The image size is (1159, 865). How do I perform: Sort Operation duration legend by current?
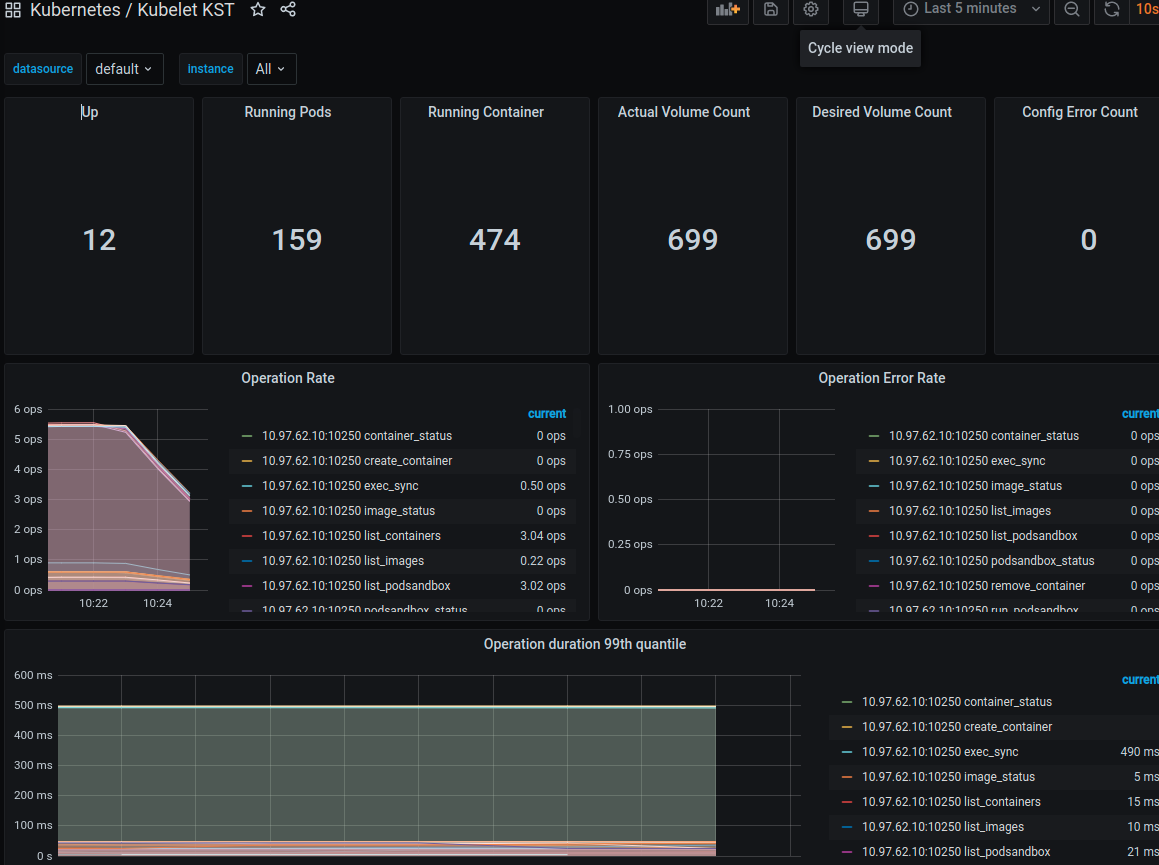[1140, 679]
